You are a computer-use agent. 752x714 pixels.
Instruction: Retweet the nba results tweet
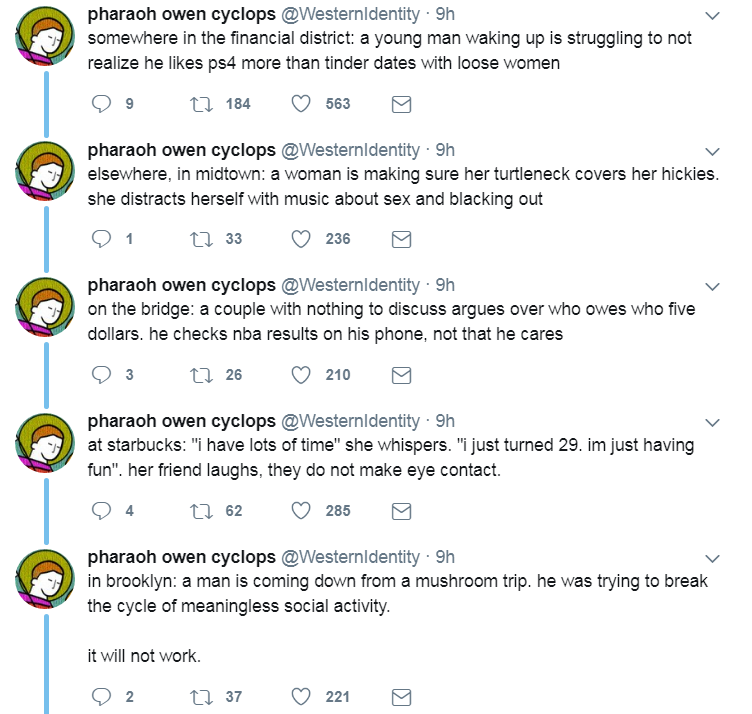198,375
